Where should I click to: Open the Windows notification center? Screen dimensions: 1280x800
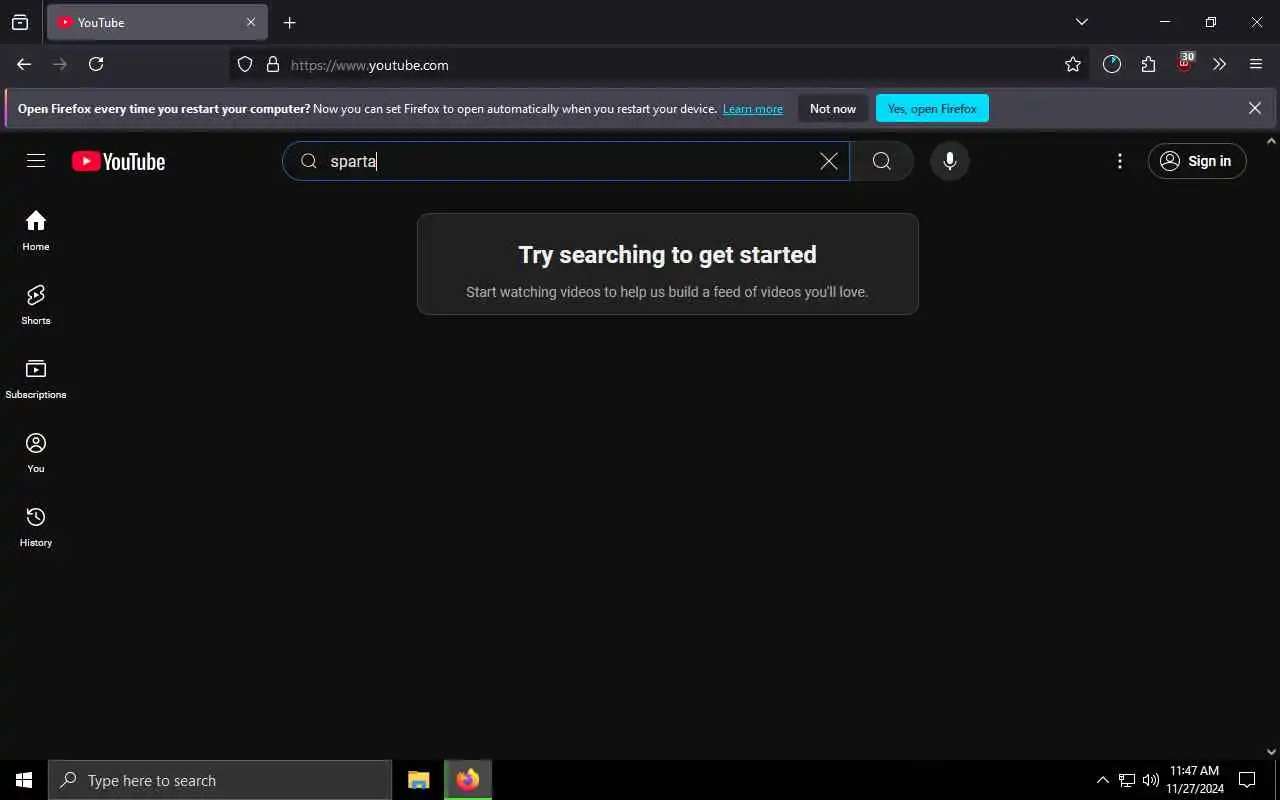(1247, 780)
